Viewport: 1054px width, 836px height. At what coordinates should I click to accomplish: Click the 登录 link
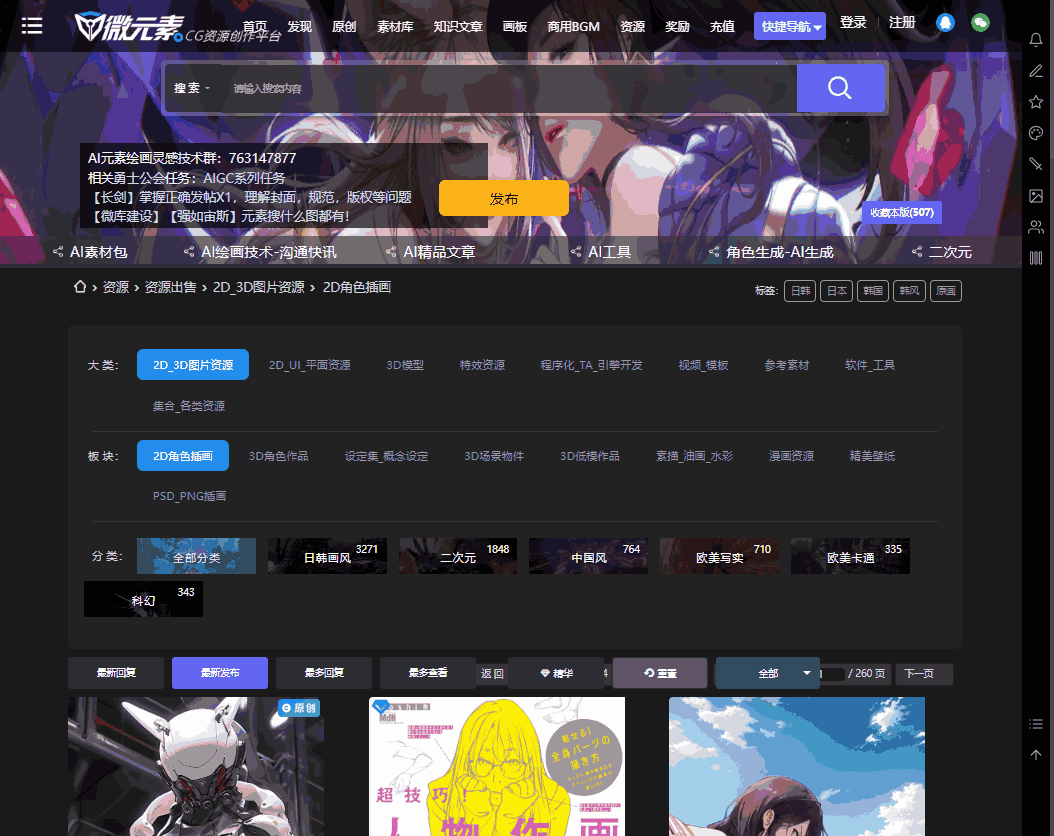click(853, 22)
